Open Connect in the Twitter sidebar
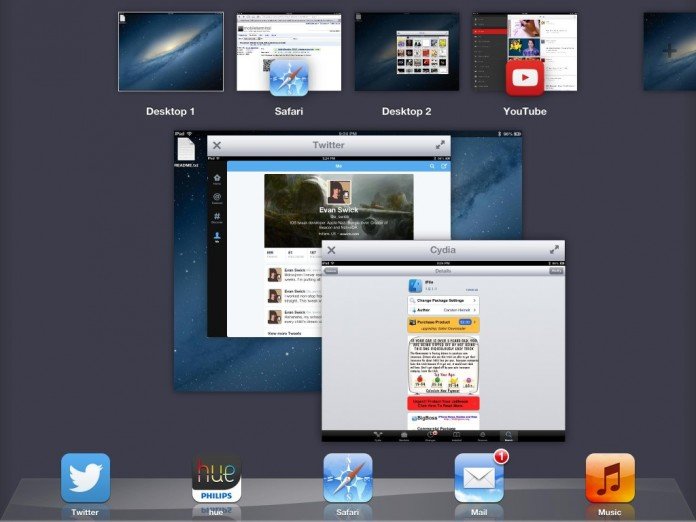Image resolution: width=696 pixels, height=522 pixels. [x=217, y=198]
